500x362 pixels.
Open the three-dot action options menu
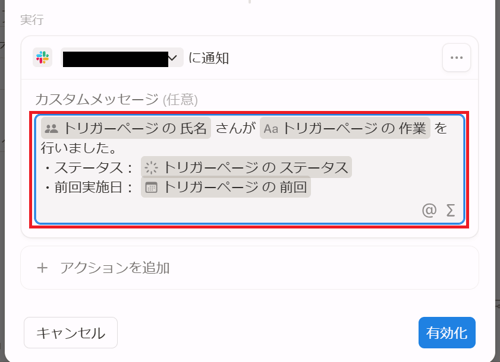click(x=456, y=58)
